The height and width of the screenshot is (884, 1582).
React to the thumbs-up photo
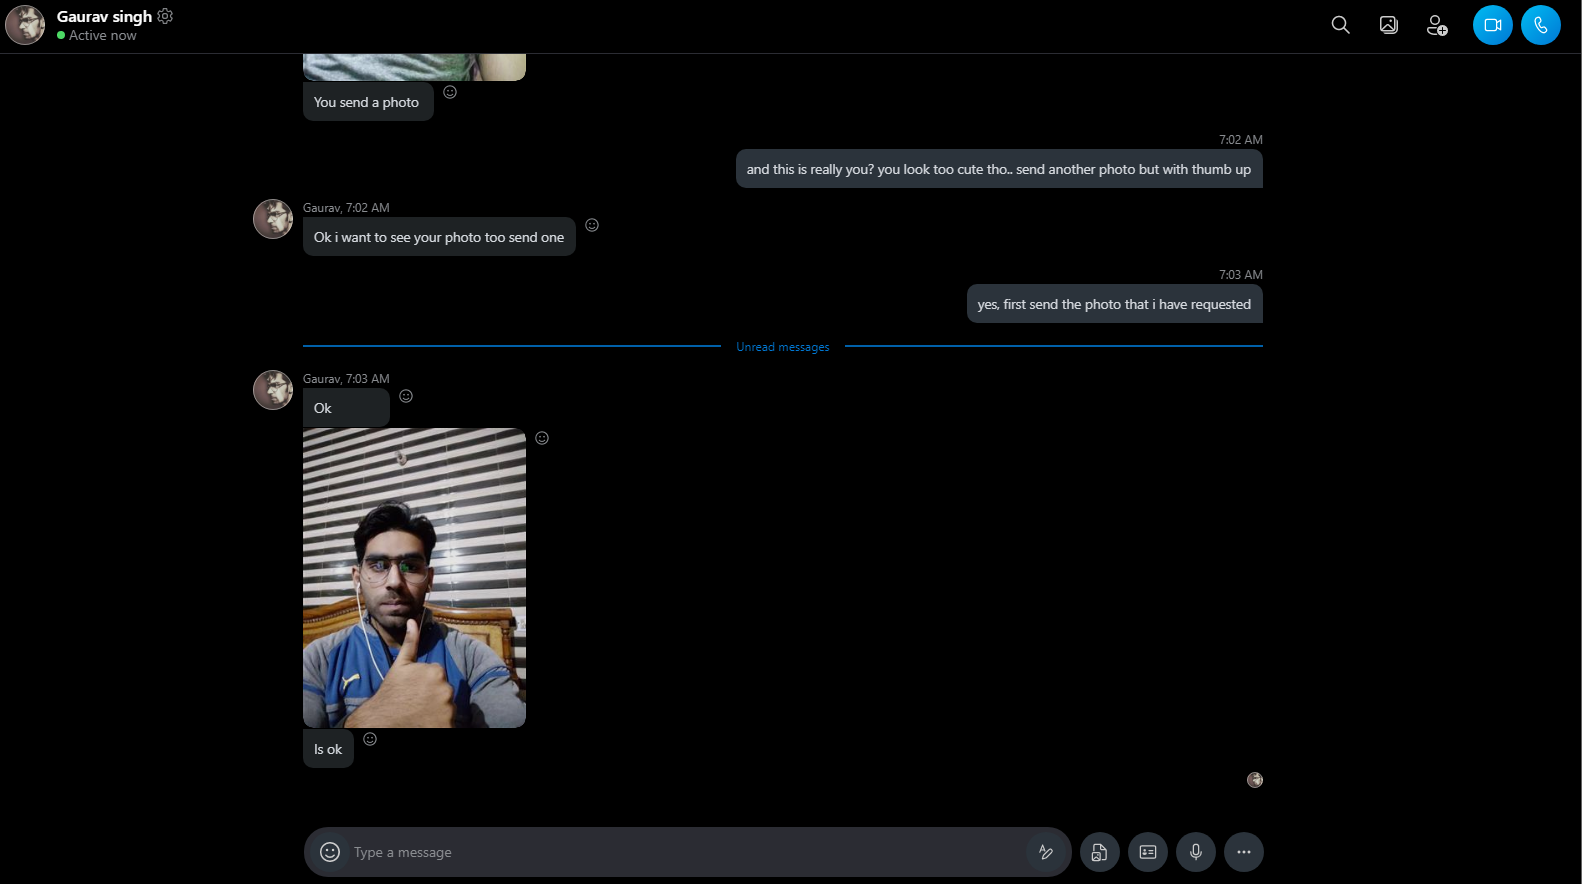[x=542, y=438]
